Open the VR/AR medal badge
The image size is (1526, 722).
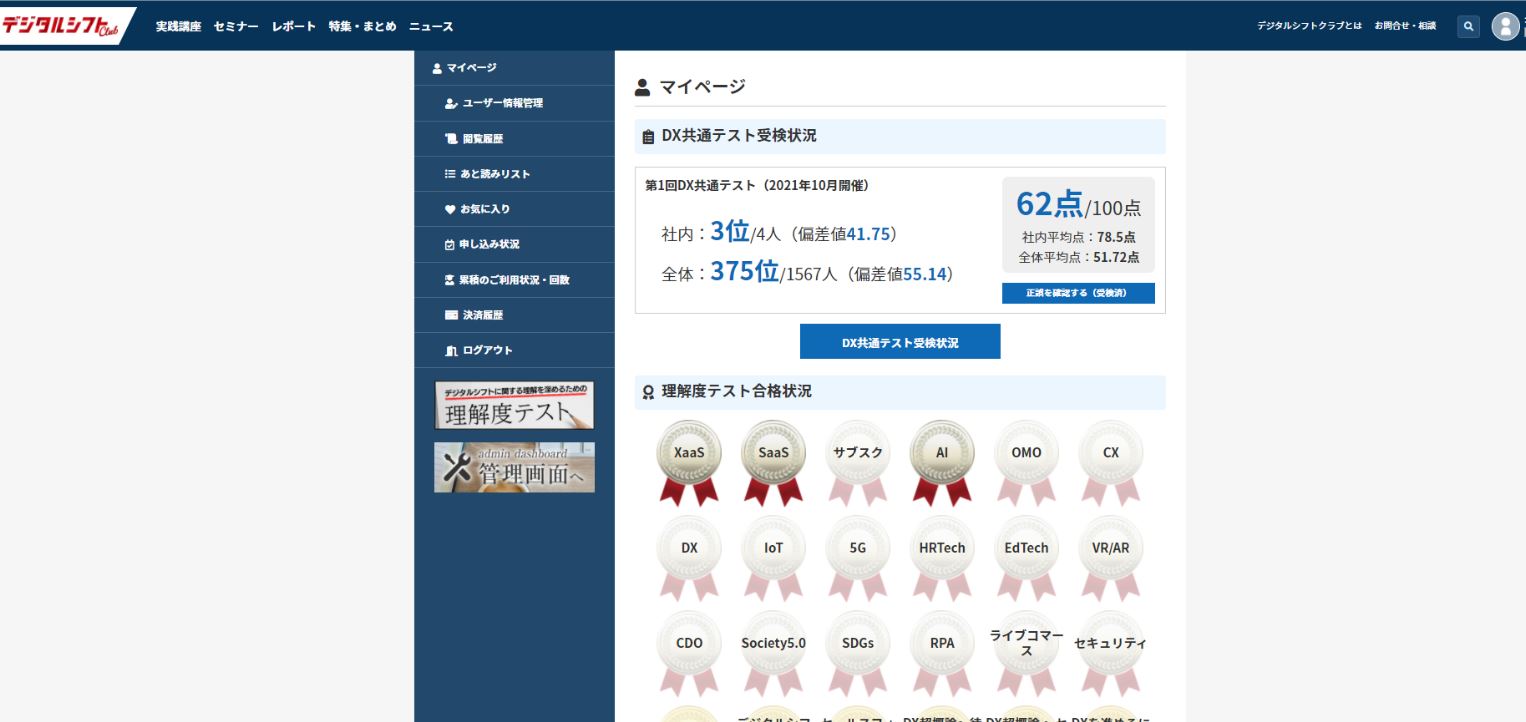1110,549
